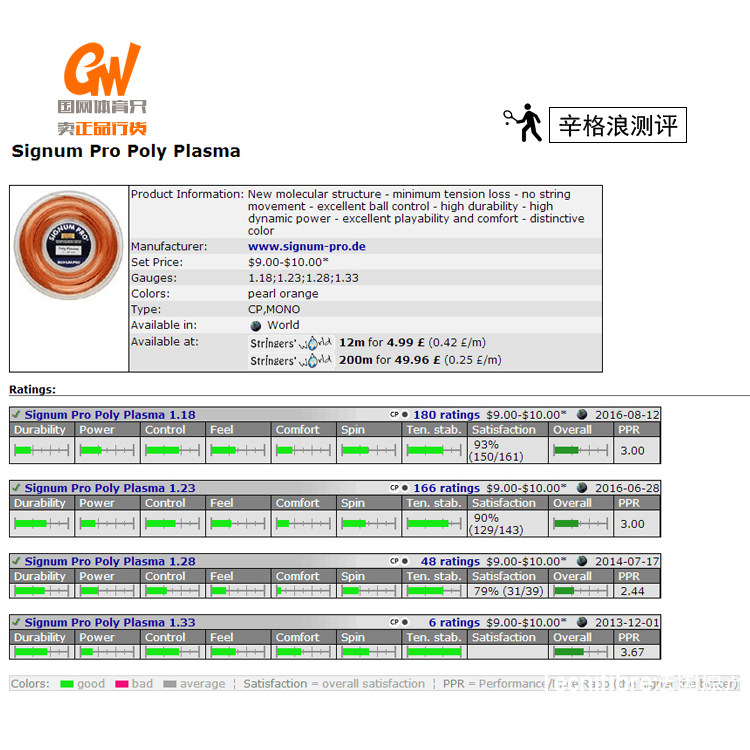Viewport: 750px width, 750px height.
Task: Click the green checkmark on the 1.28 row
Action: point(16,561)
